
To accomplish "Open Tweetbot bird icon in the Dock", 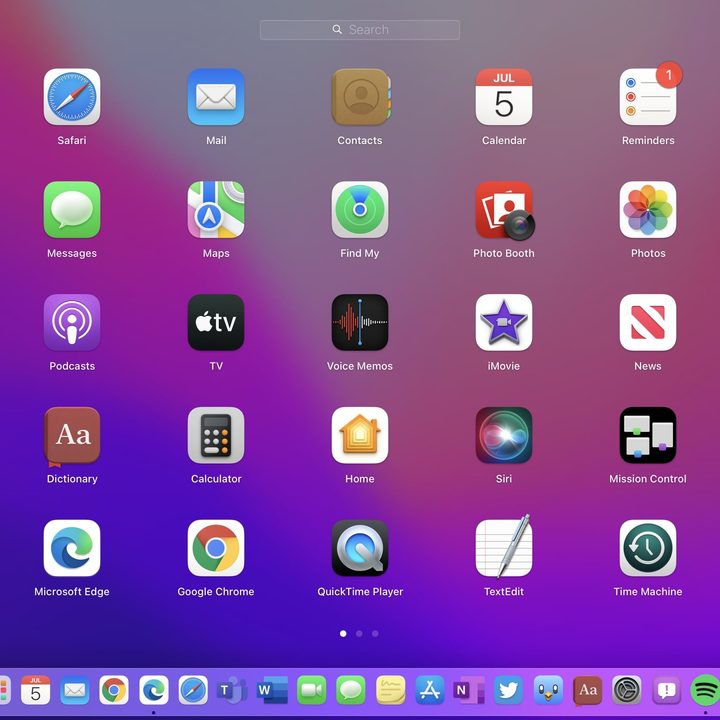I will click(548, 690).
